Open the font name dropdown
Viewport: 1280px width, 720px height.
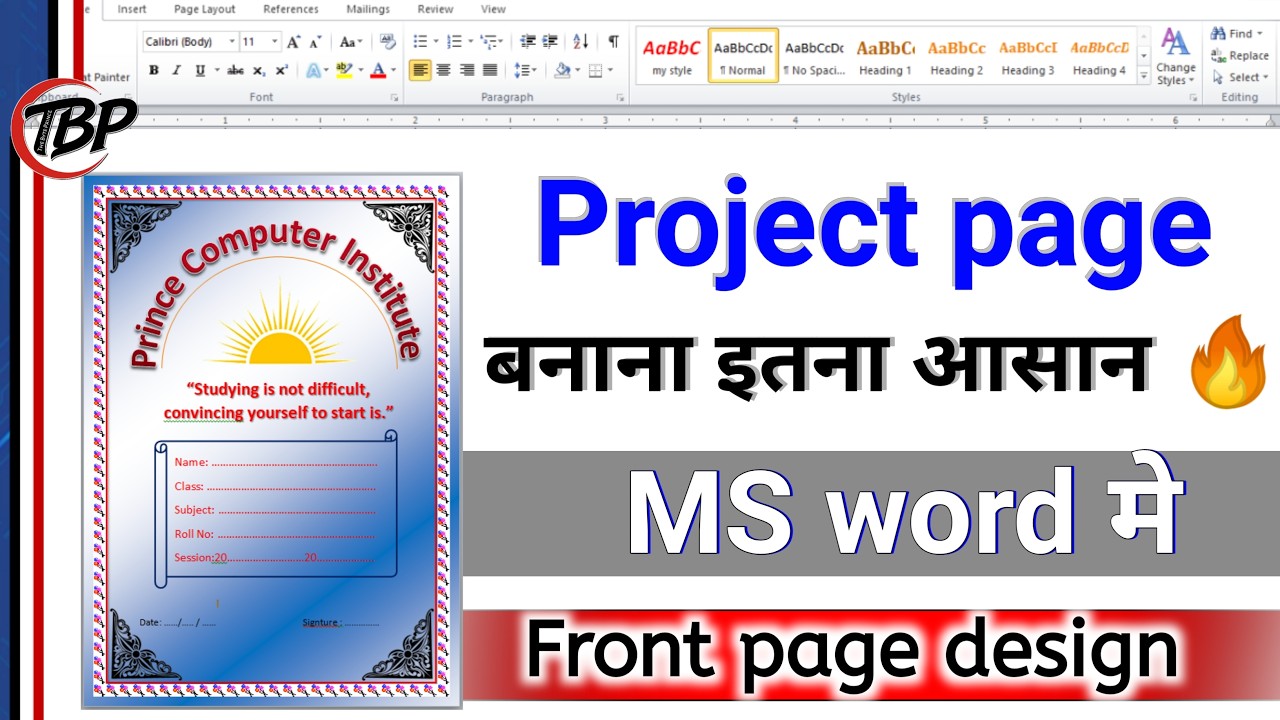point(232,42)
